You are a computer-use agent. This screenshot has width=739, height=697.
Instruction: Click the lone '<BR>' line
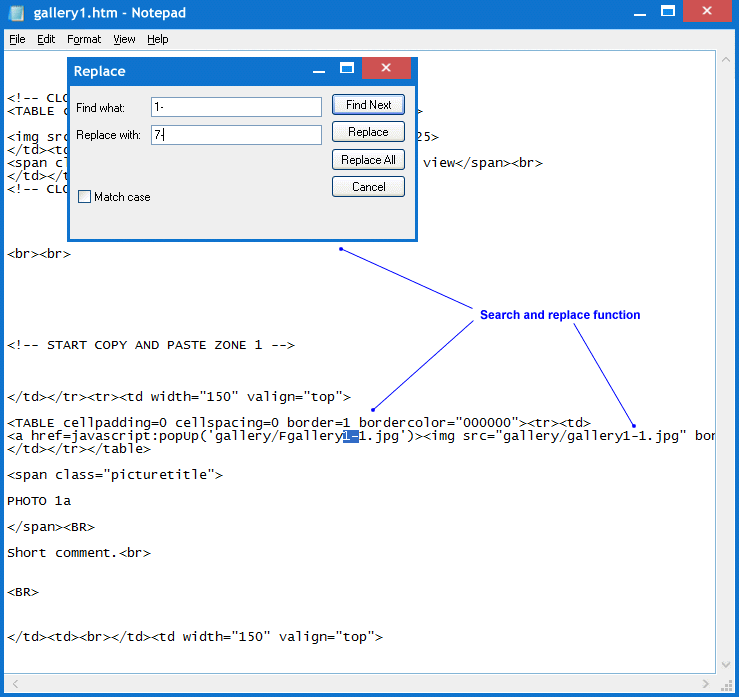tap(23, 591)
